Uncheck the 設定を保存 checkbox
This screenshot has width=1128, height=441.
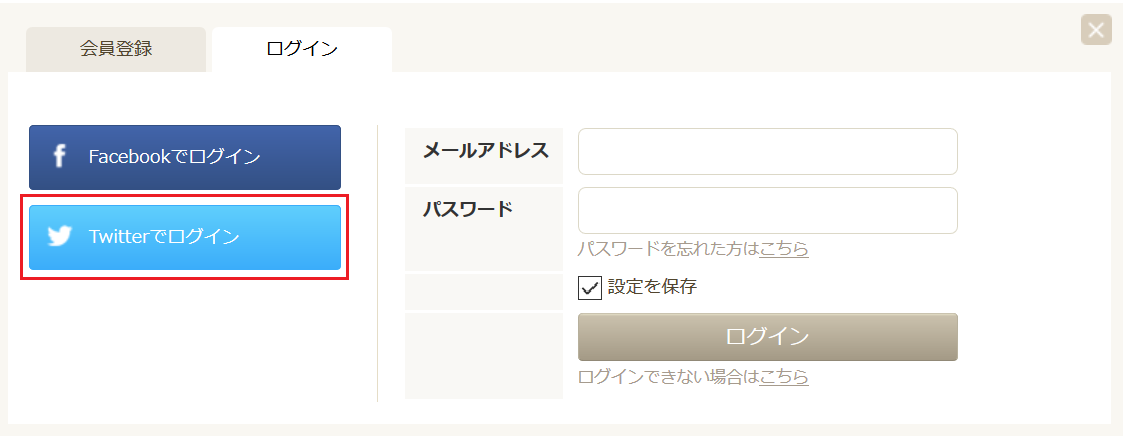coord(590,288)
